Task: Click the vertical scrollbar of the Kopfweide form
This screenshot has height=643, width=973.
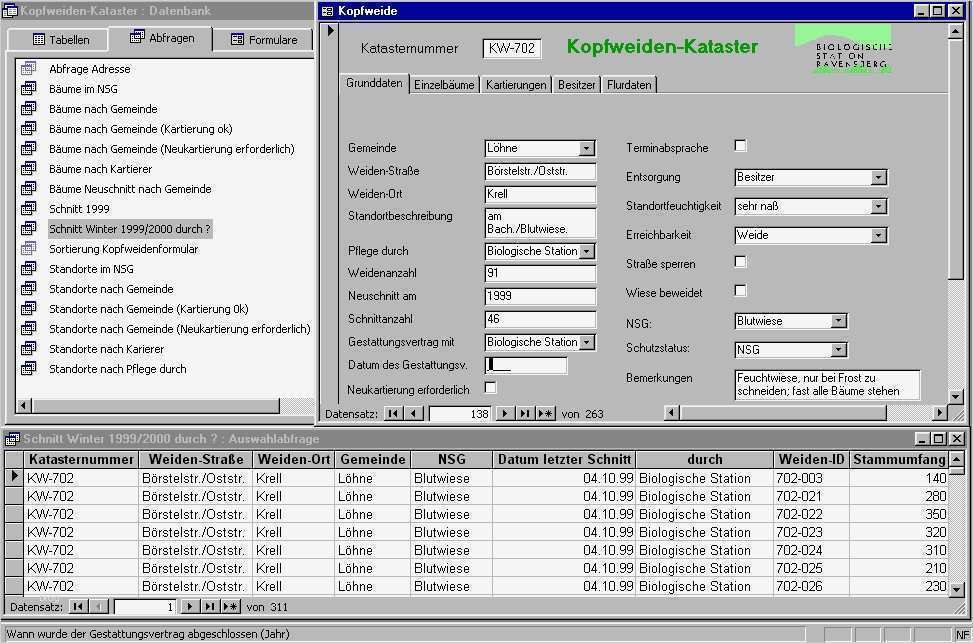Action: coord(956,213)
